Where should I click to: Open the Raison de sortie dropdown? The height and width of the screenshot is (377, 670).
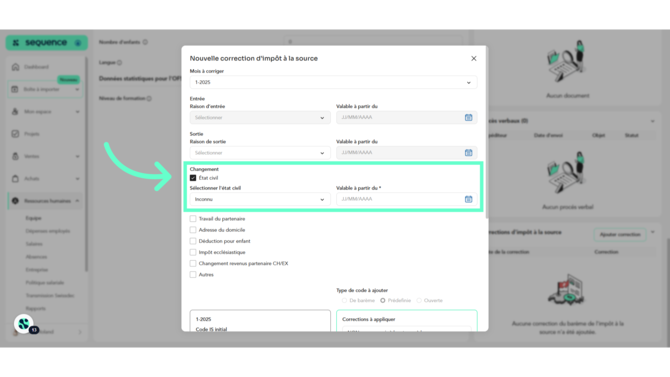click(x=260, y=153)
